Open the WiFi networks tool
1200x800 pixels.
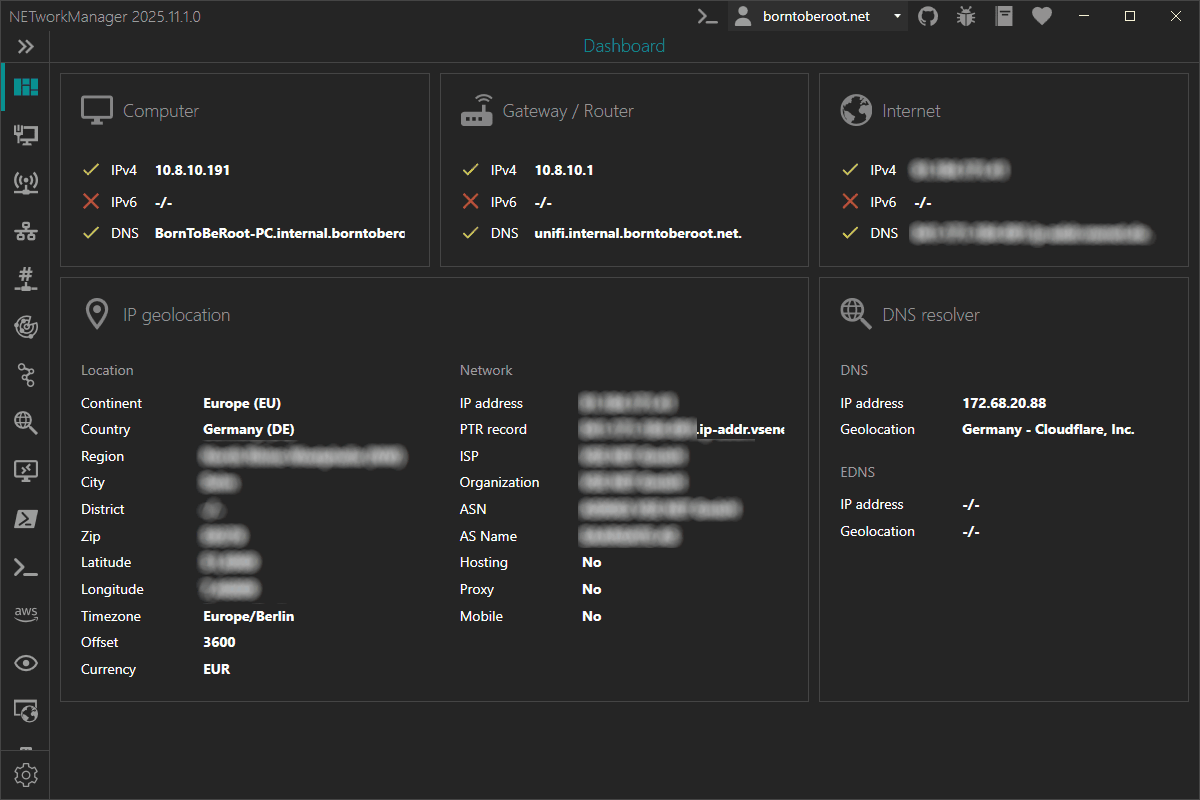pos(25,182)
